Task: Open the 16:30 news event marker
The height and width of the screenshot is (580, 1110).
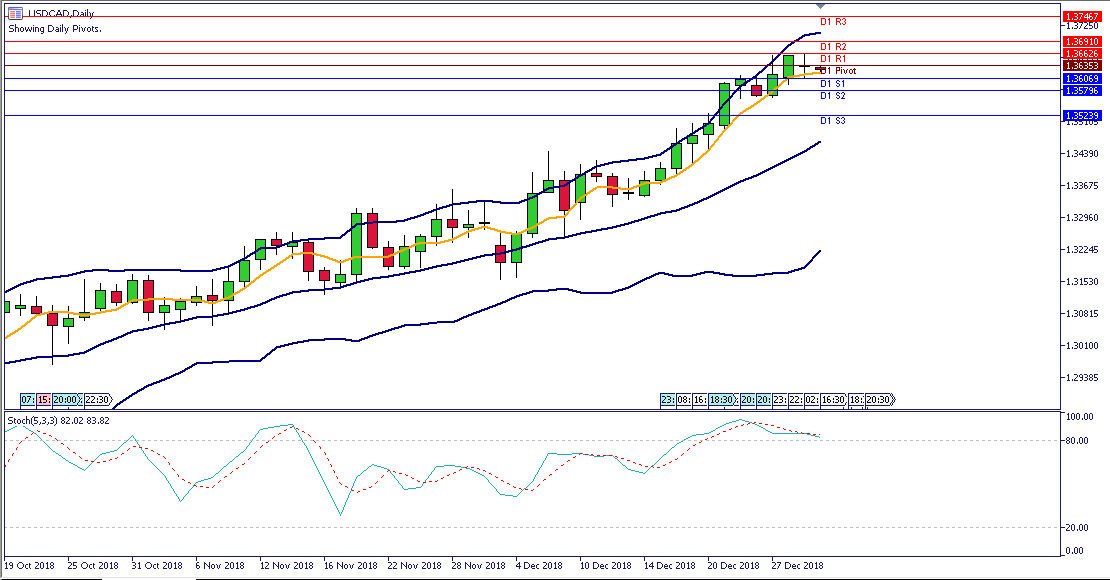Action: 832,398
